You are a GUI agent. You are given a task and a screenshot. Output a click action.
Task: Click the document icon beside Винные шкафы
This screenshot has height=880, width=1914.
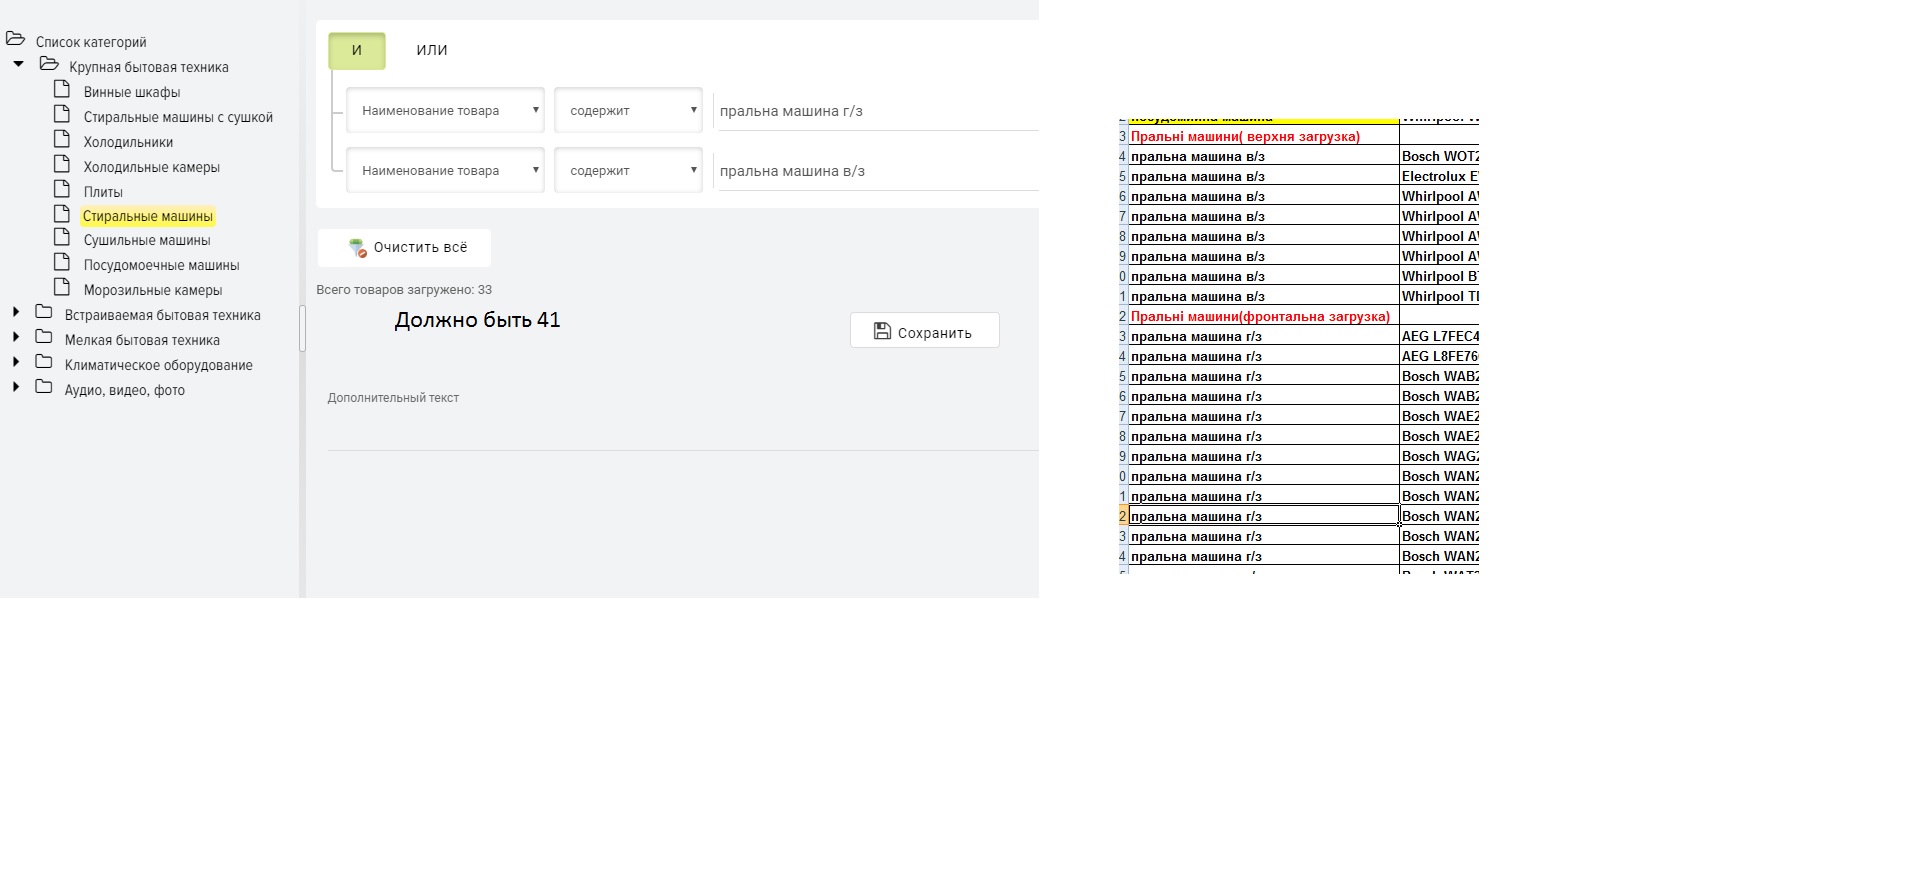point(62,89)
